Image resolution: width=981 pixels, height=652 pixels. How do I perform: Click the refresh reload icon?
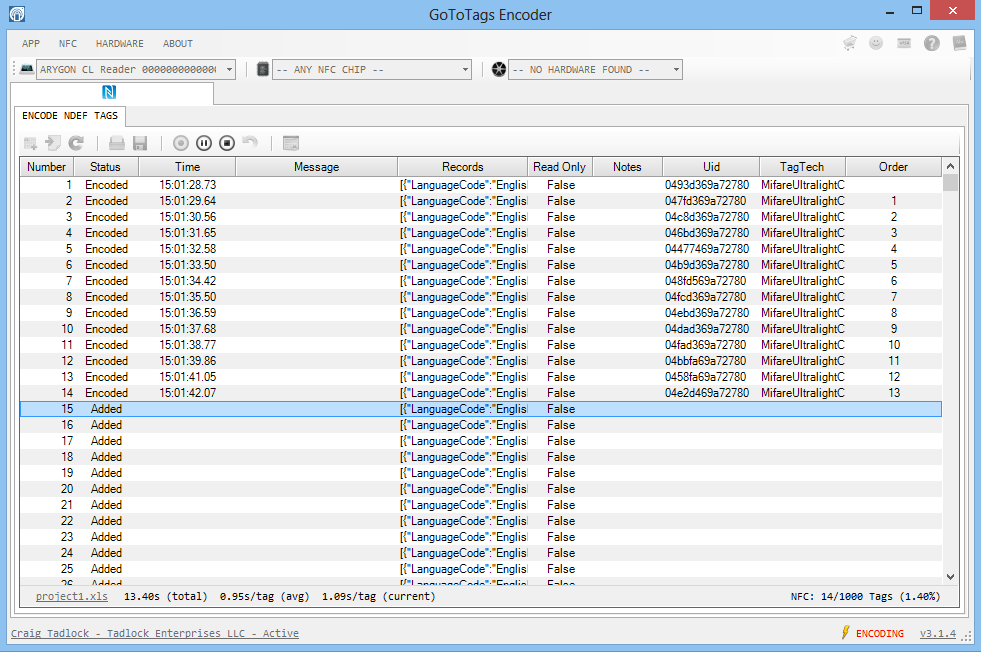(76, 143)
